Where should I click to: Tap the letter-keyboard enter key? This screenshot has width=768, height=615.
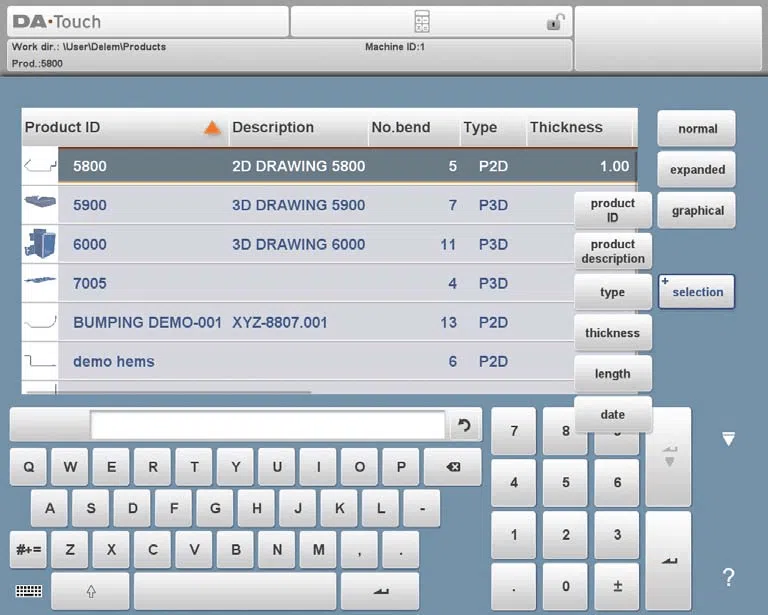[x=380, y=591]
